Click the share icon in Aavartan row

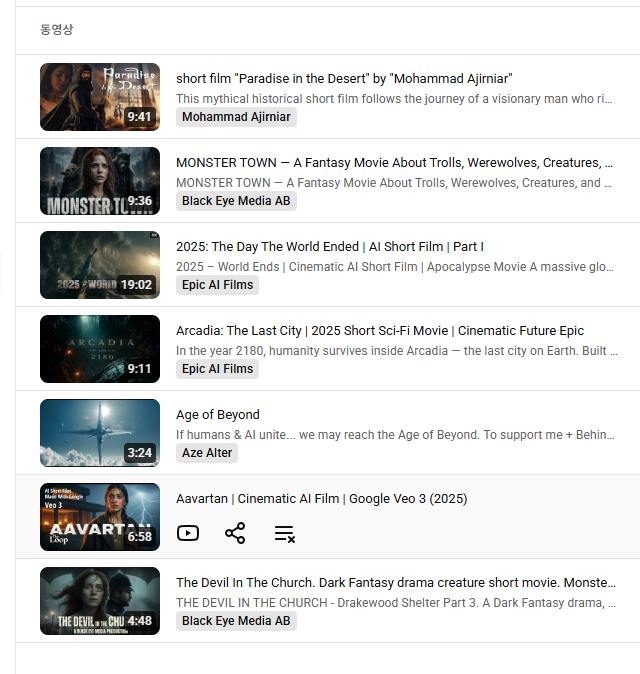pyautogui.click(x=235, y=533)
